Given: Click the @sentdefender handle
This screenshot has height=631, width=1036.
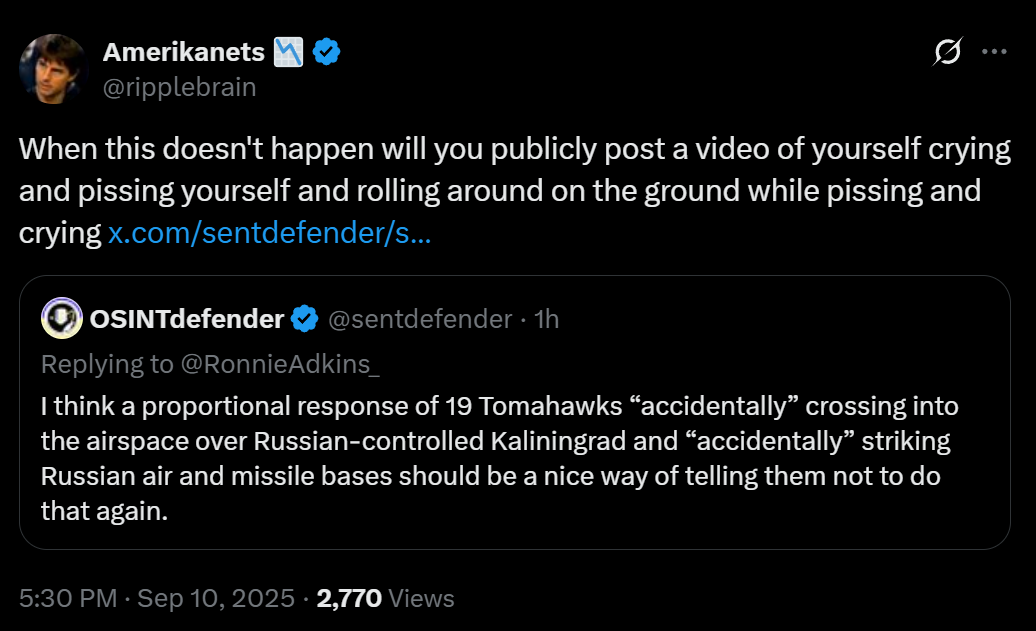Looking at the screenshot, I should point(419,319).
